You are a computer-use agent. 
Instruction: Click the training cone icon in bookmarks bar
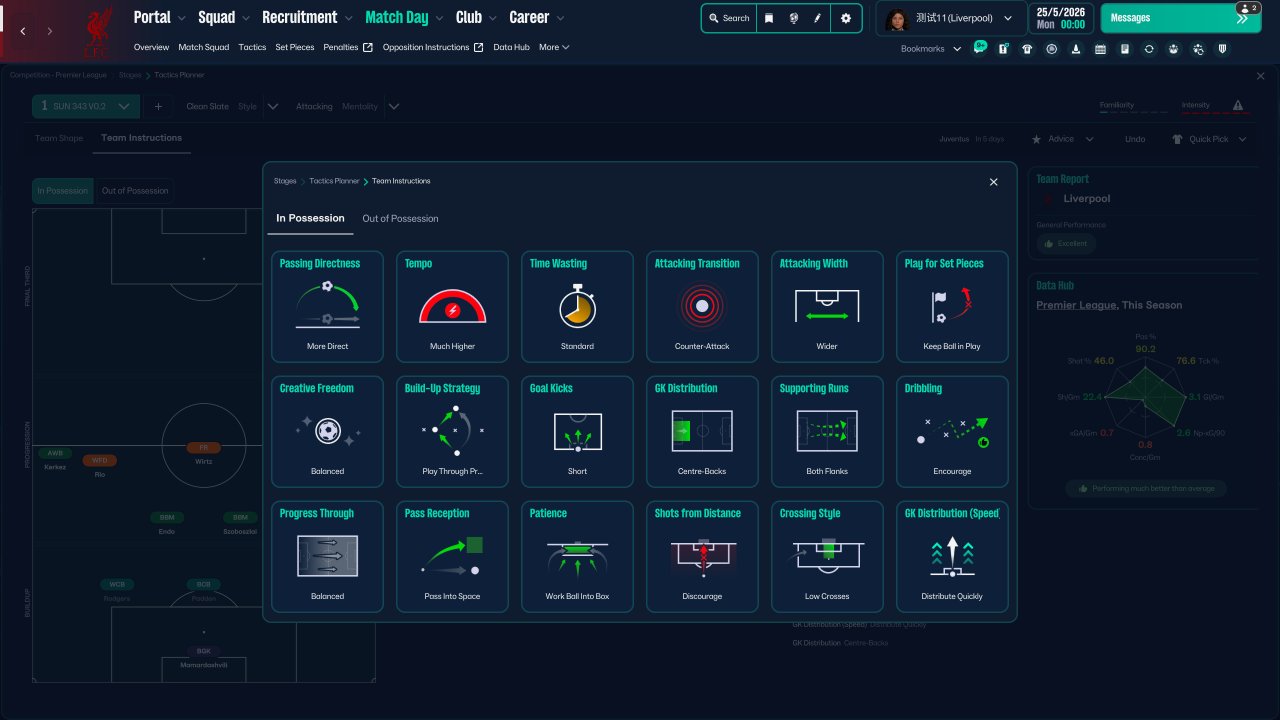tap(1076, 49)
